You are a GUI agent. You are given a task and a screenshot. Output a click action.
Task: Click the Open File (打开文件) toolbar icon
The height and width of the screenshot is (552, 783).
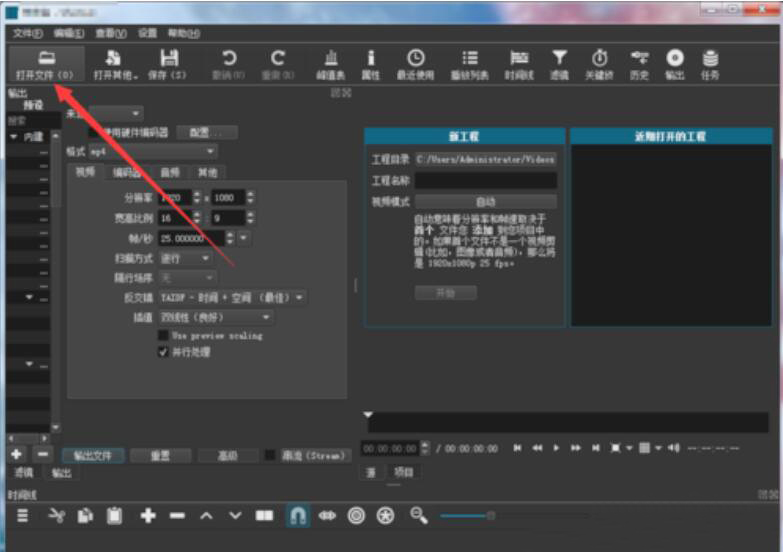44,63
